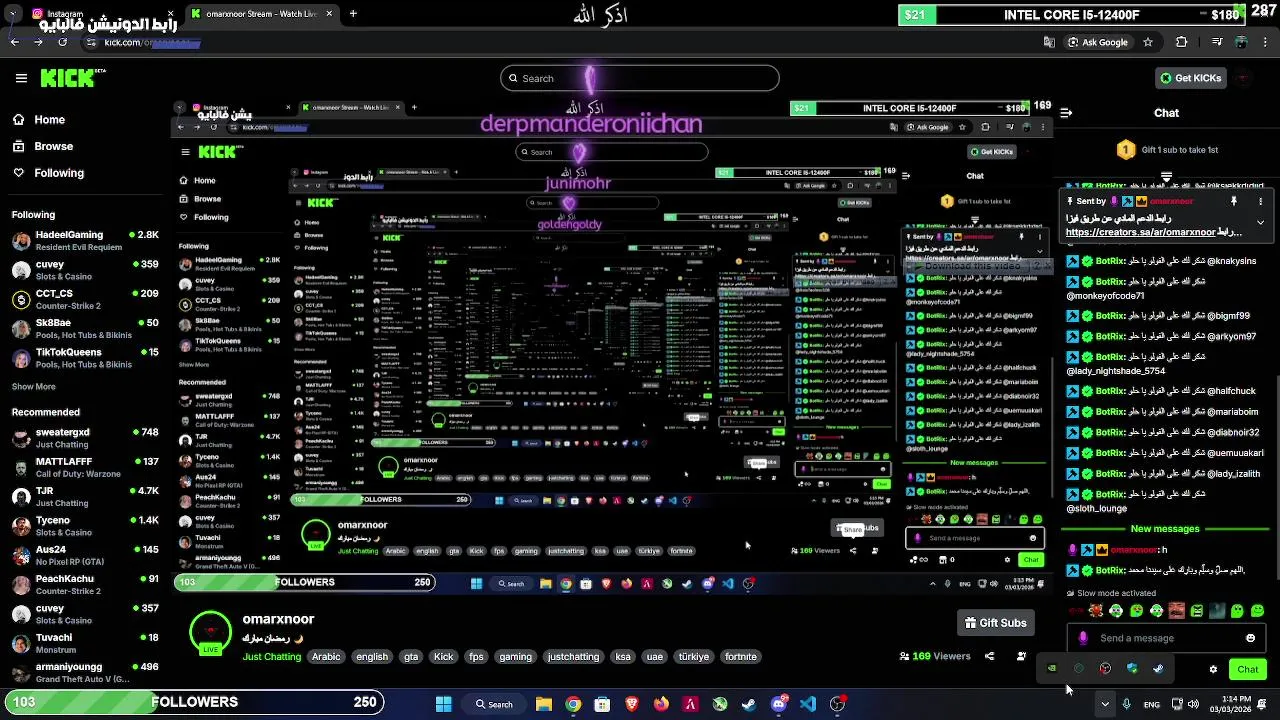
Task: Click the taskbar microphone icon
Action: (1127, 704)
